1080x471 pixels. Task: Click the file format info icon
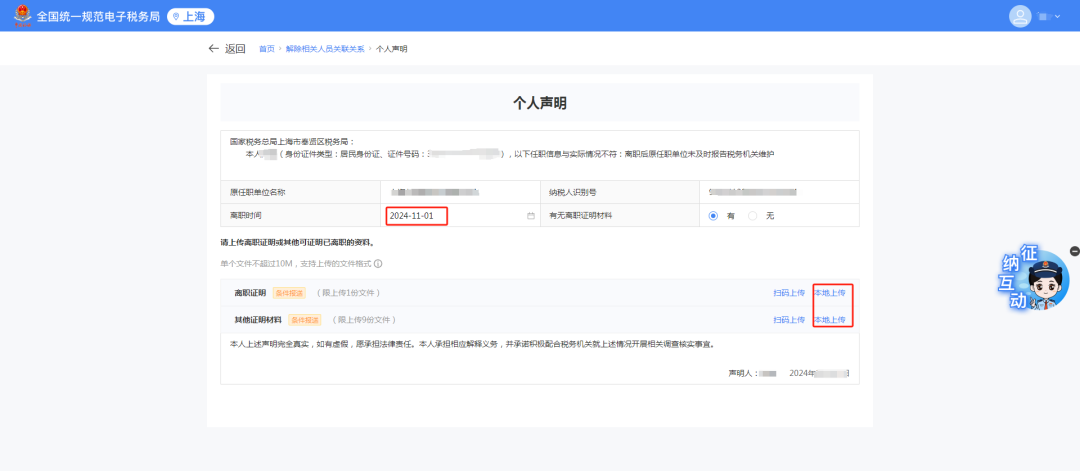[378, 264]
